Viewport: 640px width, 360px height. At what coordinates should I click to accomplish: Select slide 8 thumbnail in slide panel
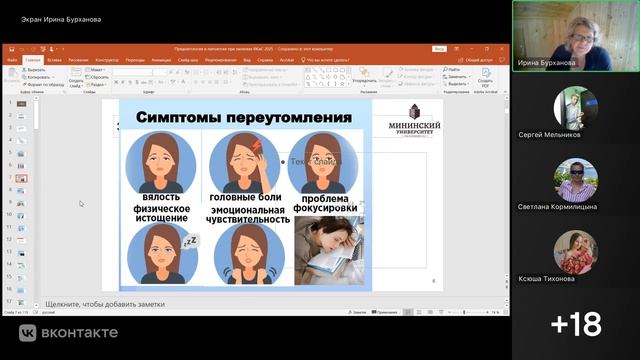(21, 191)
